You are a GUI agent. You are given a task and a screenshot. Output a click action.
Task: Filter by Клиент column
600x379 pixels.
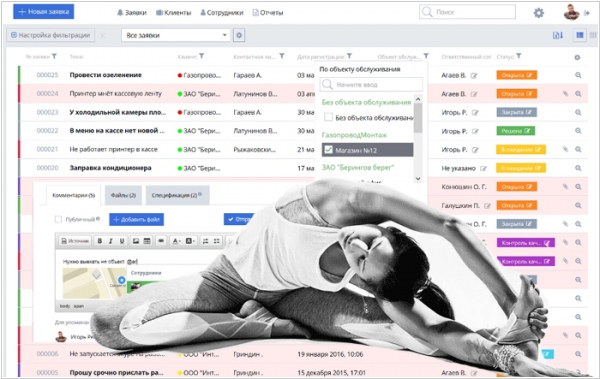[202, 56]
